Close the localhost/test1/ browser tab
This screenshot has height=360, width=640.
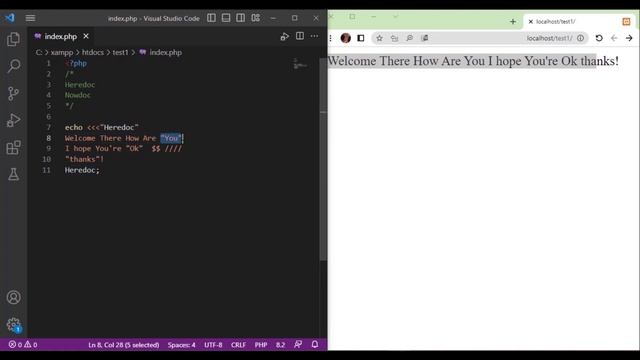[x=531, y=22]
